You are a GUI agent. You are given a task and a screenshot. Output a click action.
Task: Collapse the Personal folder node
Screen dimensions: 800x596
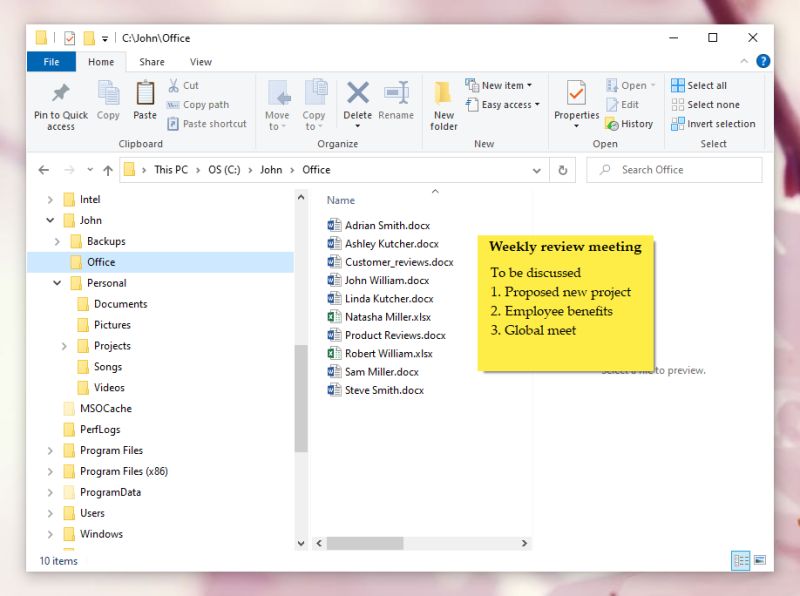point(57,283)
